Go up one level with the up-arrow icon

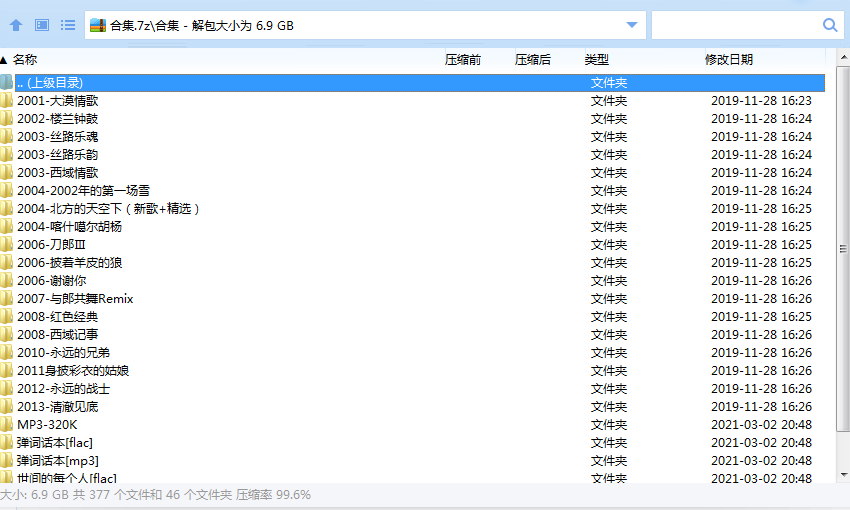tap(16, 25)
